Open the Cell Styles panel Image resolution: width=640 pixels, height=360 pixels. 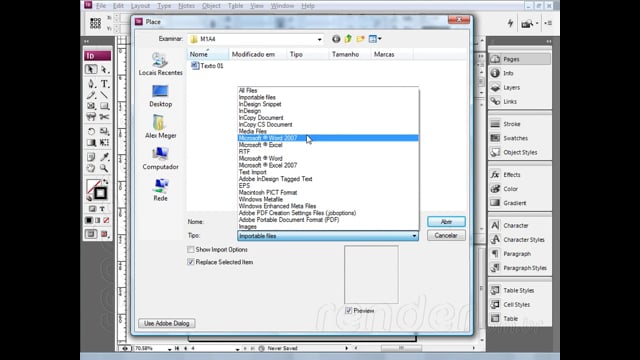pyautogui.click(x=520, y=304)
